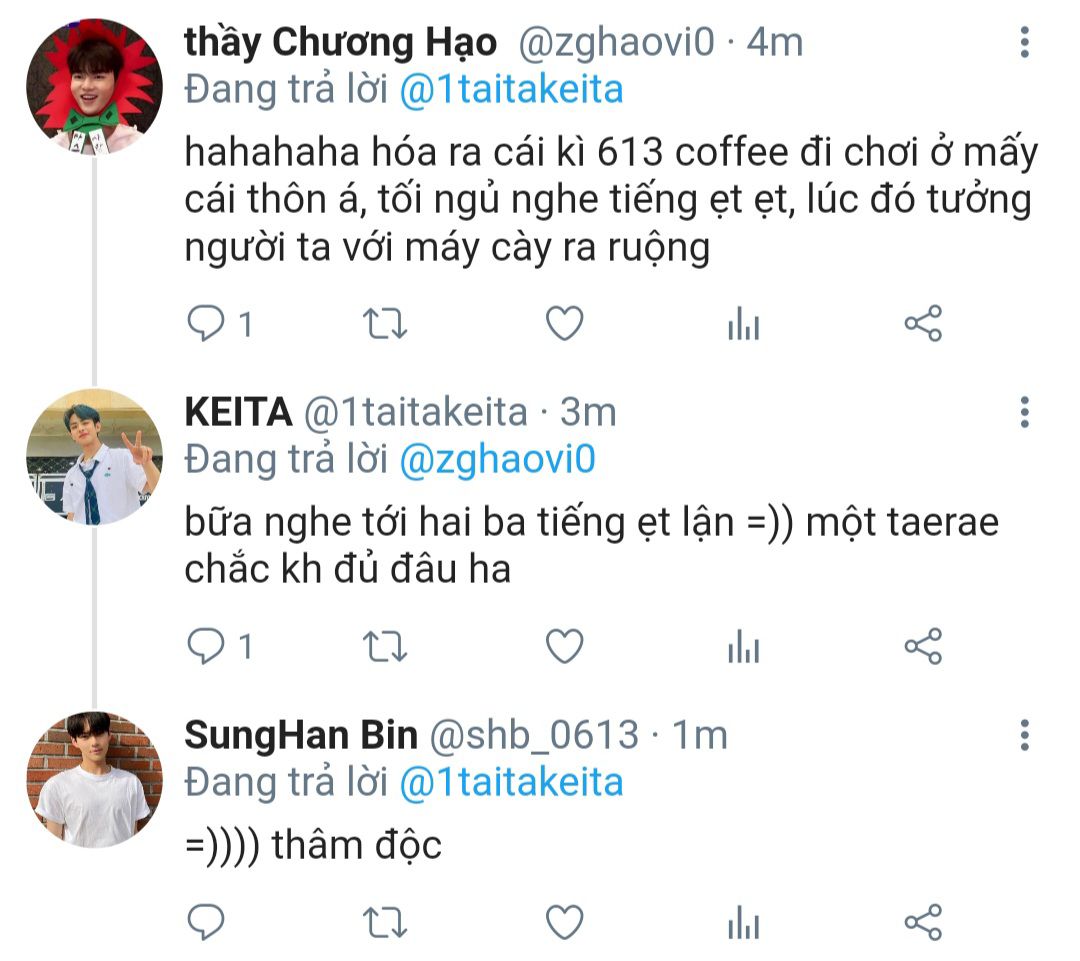View analytics for thầy Chương Hạo's tweet
Image resolution: width=1080 pixels, height=961 pixels.
pyautogui.click(x=744, y=323)
